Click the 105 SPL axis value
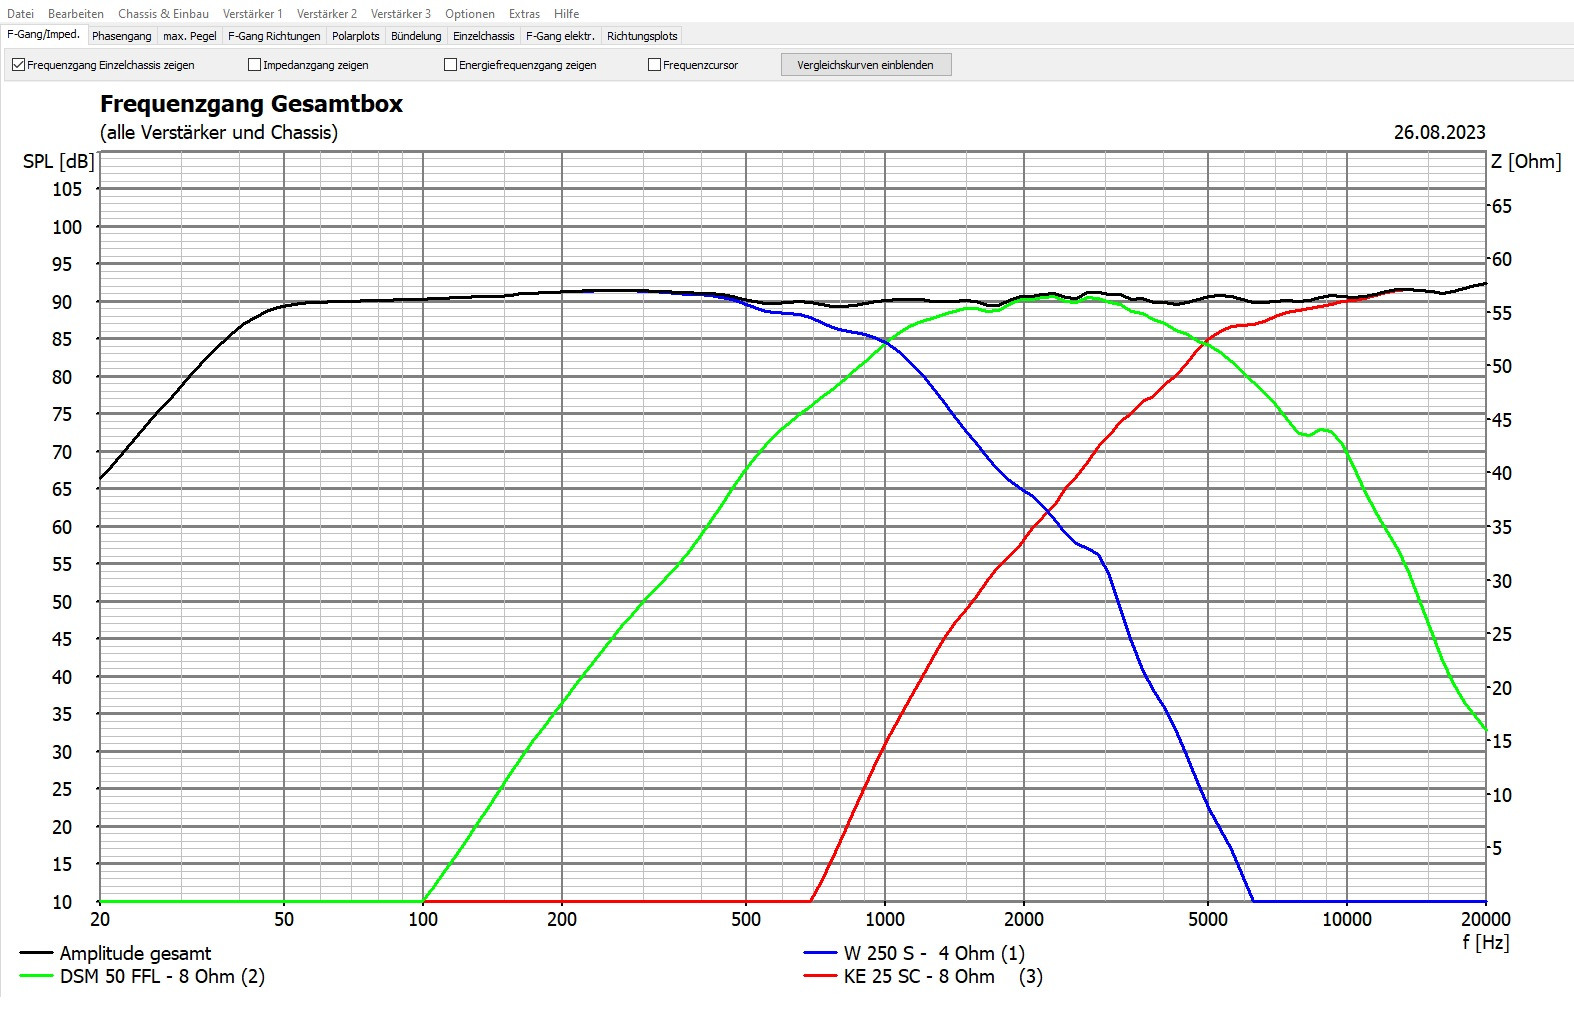 click(x=67, y=189)
